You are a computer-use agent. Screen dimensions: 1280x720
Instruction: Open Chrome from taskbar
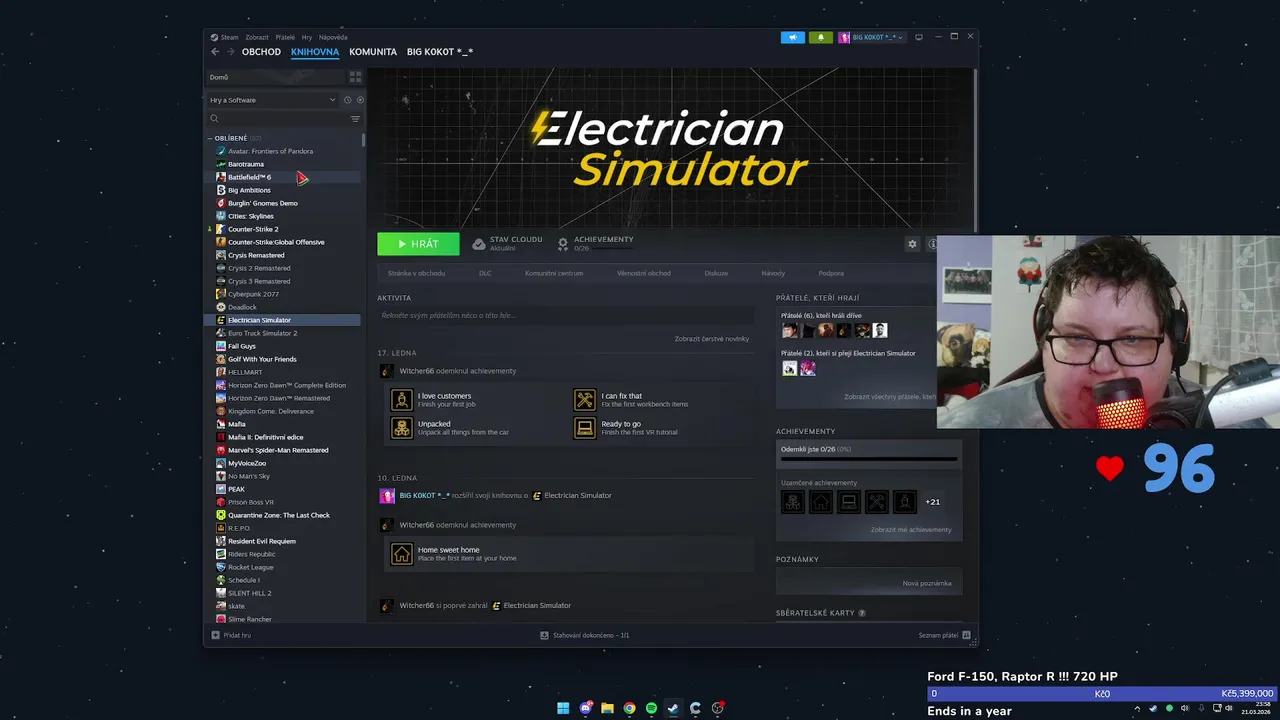point(629,708)
